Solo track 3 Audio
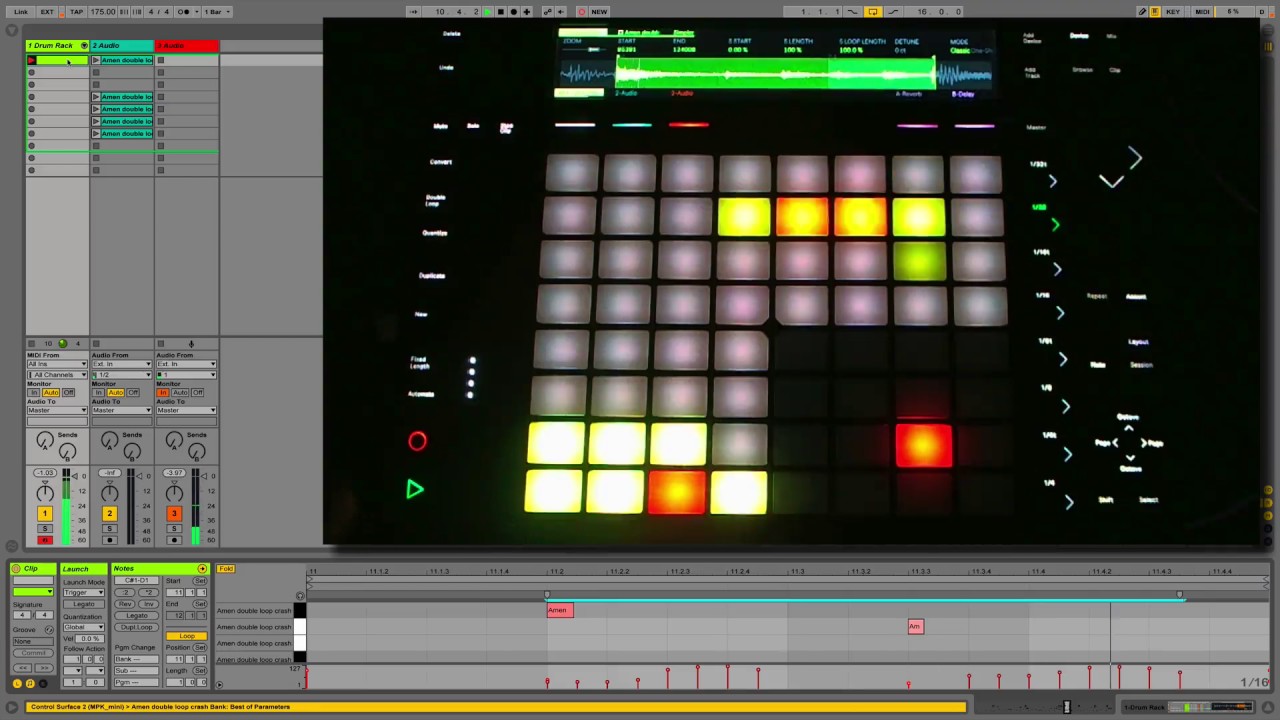The width and height of the screenshot is (1280, 720). click(x=174, y=528)
